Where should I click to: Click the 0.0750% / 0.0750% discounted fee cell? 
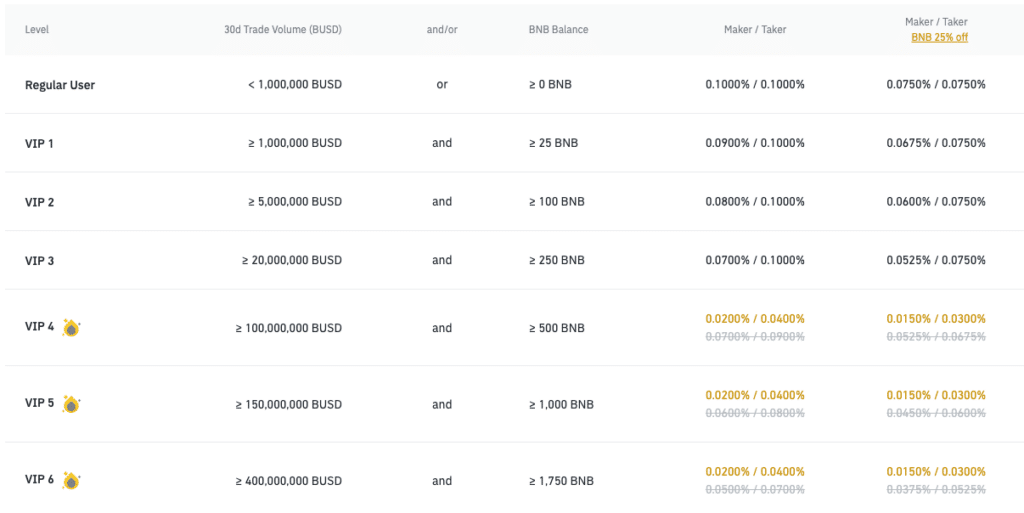point(936,85)
